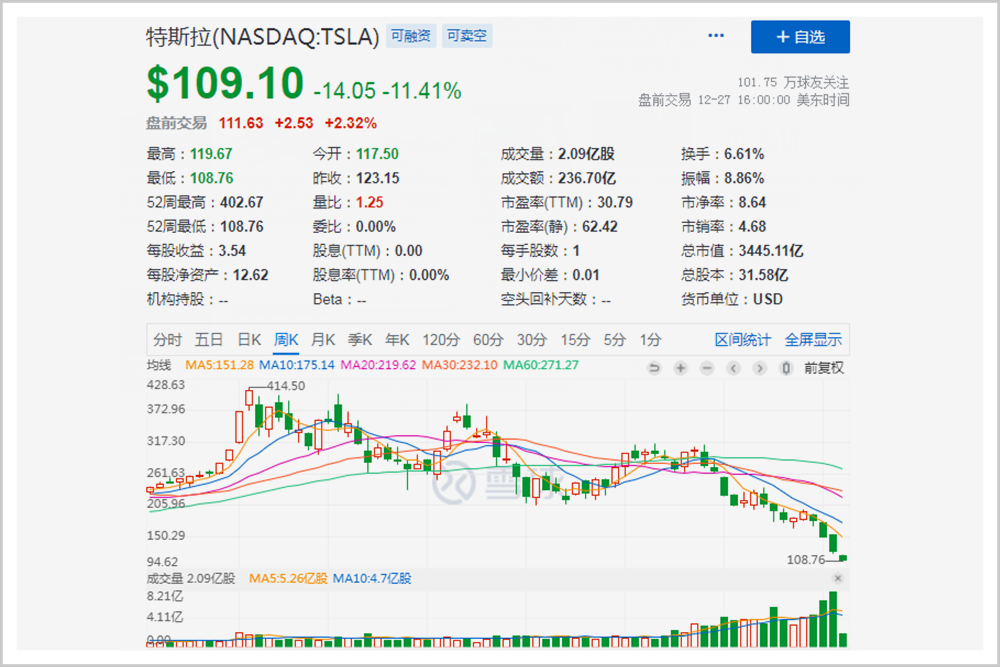This screenshot has height=667, width=1000.
Task: Click the 成交量 2.09亿股 stat in the data grid
Action: pos(557,154)
